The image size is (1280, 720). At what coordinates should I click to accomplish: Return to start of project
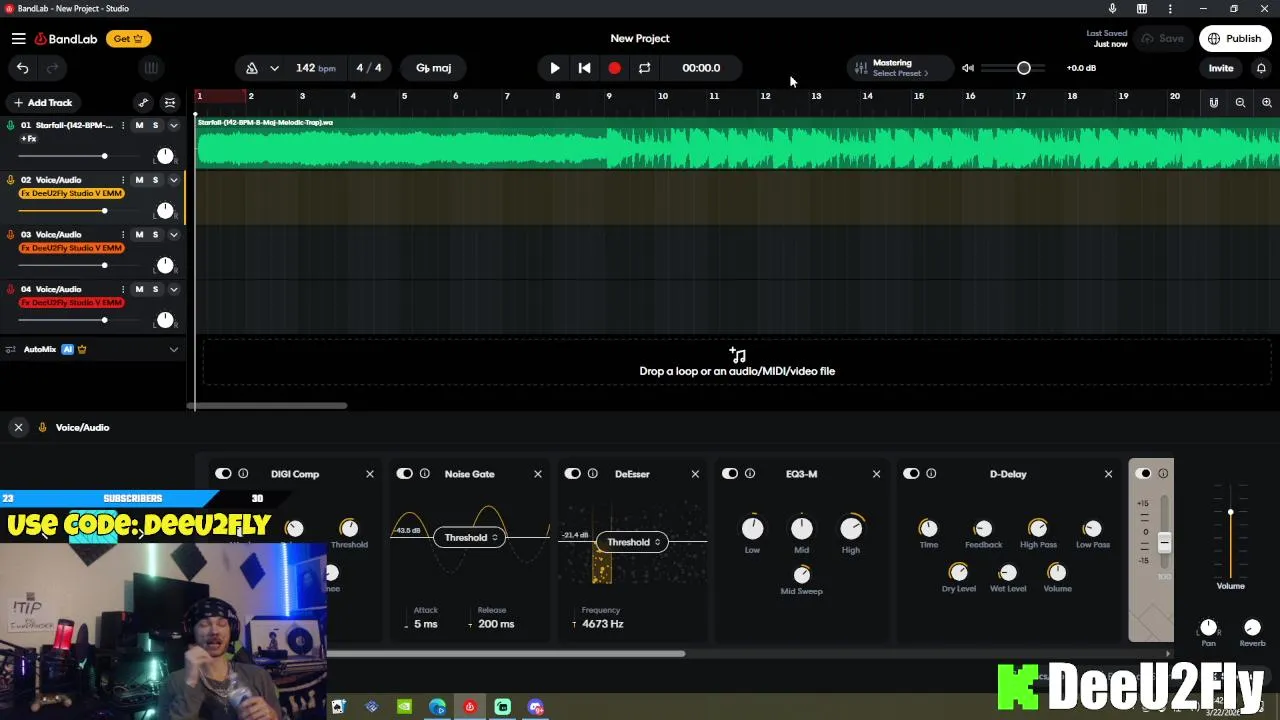584,68
